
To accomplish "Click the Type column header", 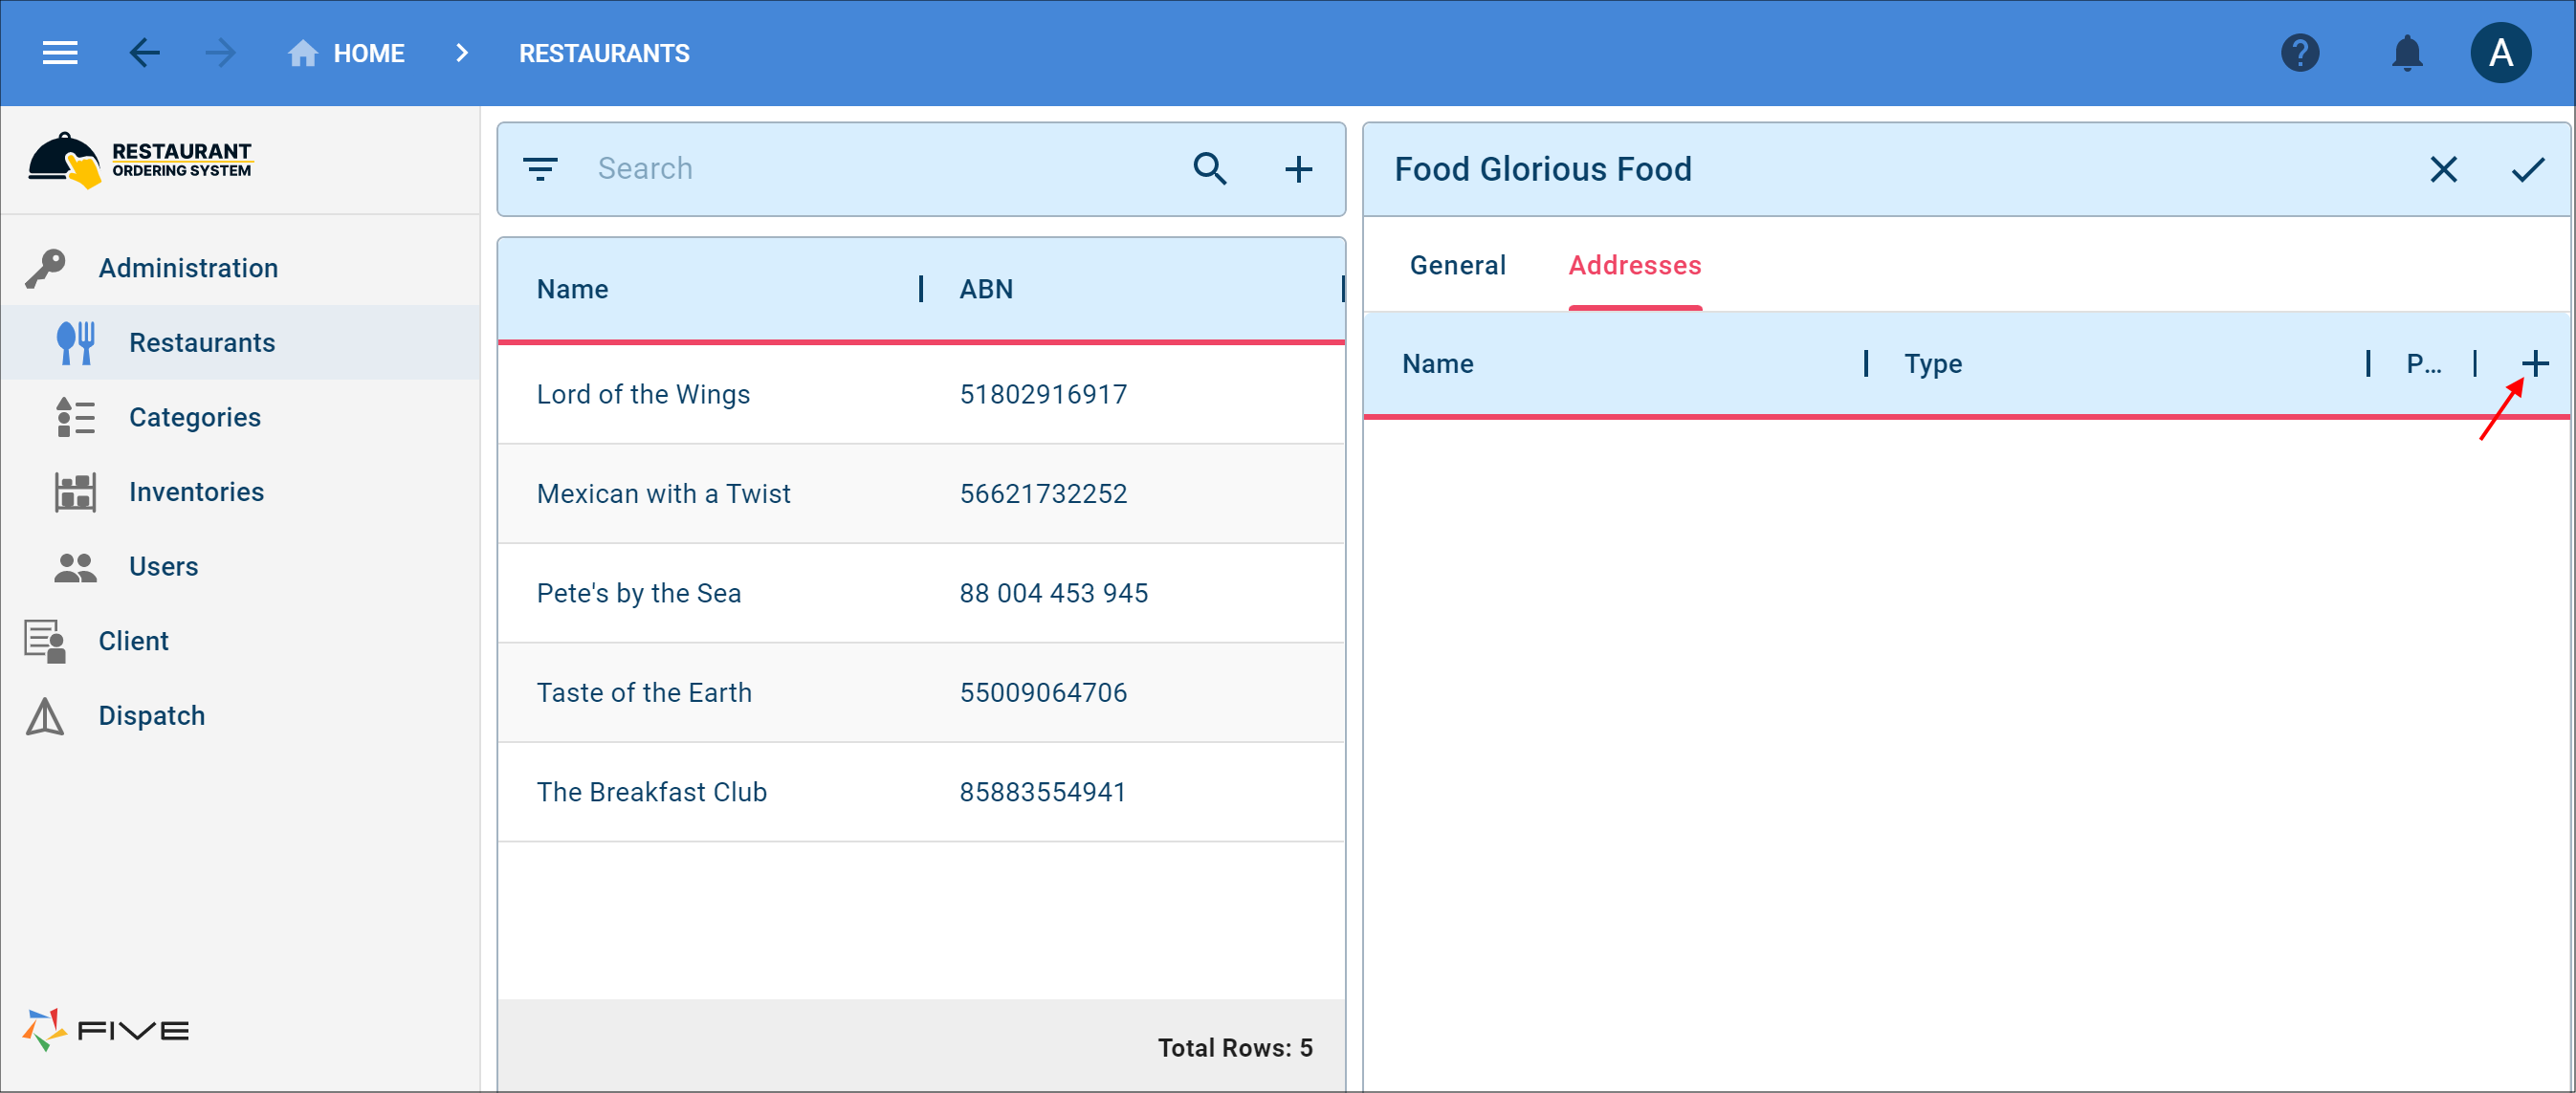I will coord(1932,364).
